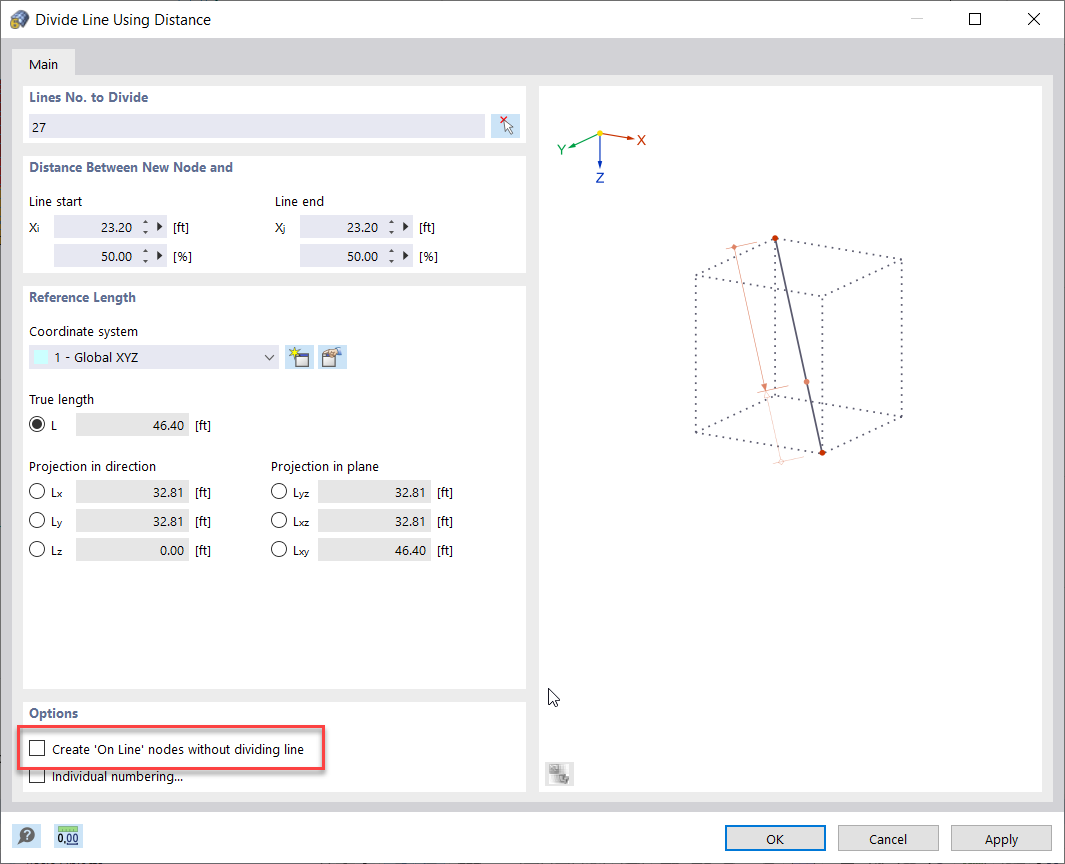1065x864 pixels.
Task: Expand the line end percentage options arrow
Action: pos(405,255)
